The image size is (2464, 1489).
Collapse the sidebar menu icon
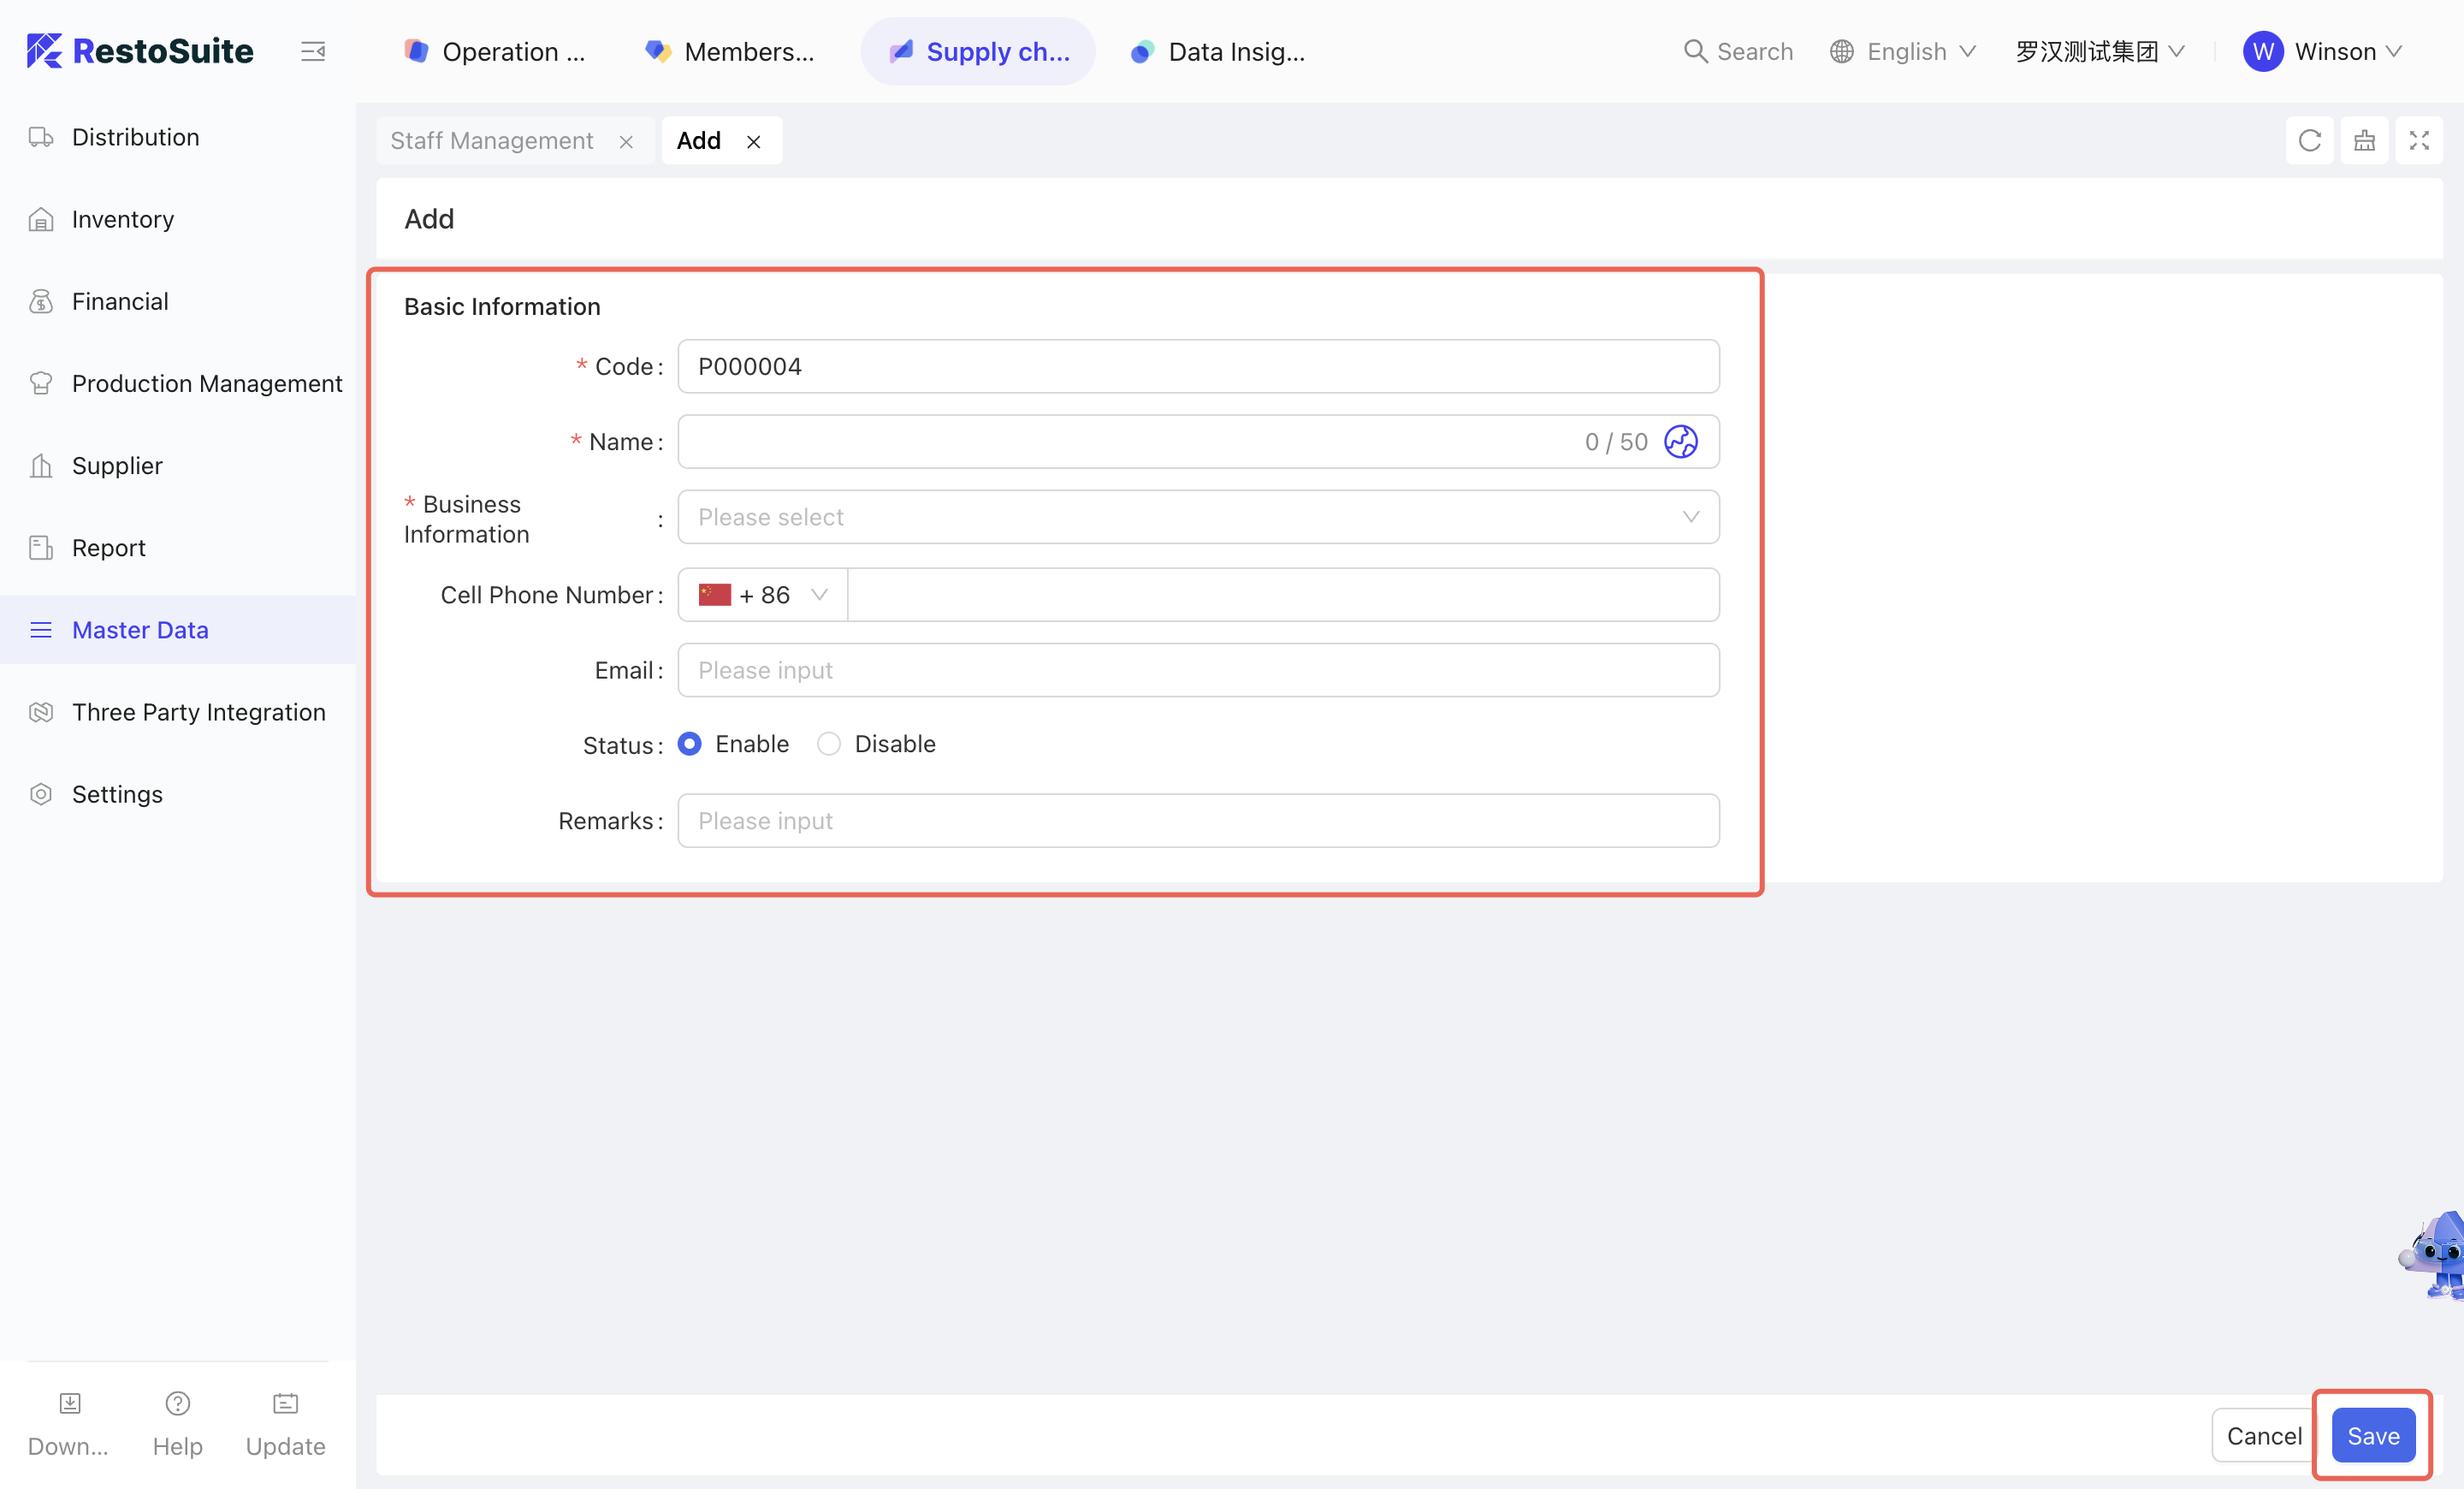(313, 51)
